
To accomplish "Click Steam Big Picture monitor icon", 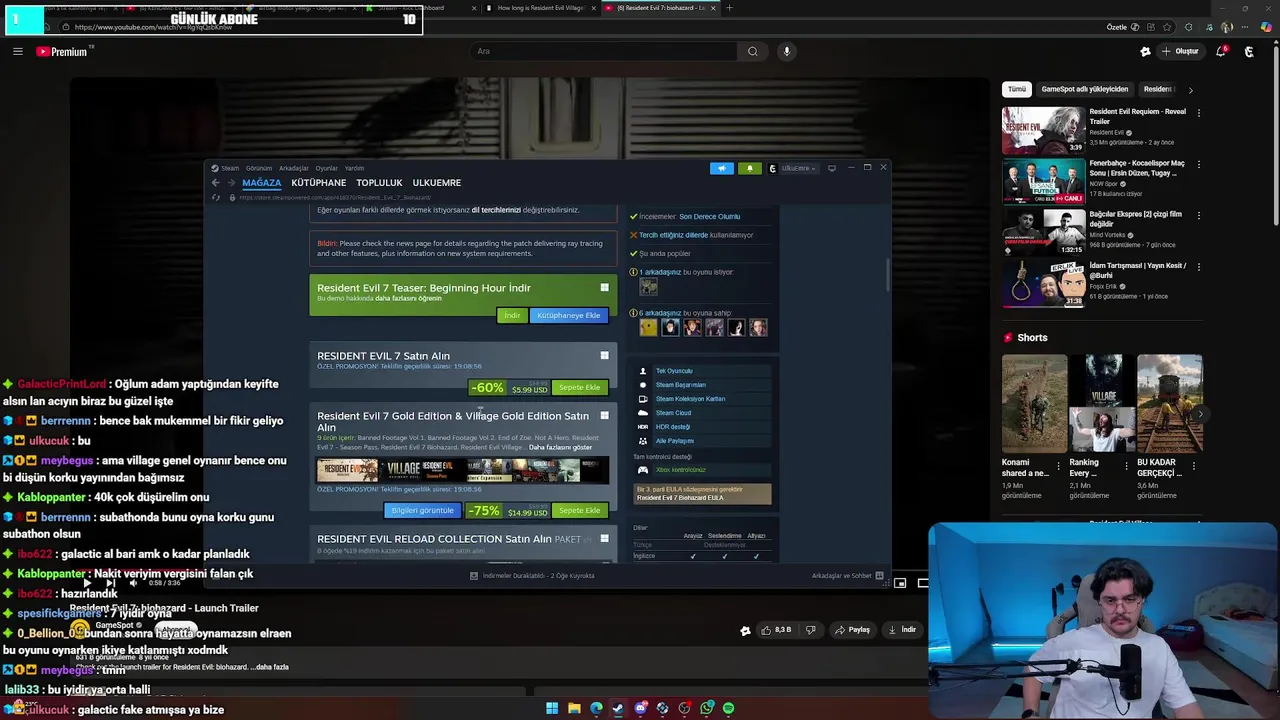I will (x=831, y=168).
